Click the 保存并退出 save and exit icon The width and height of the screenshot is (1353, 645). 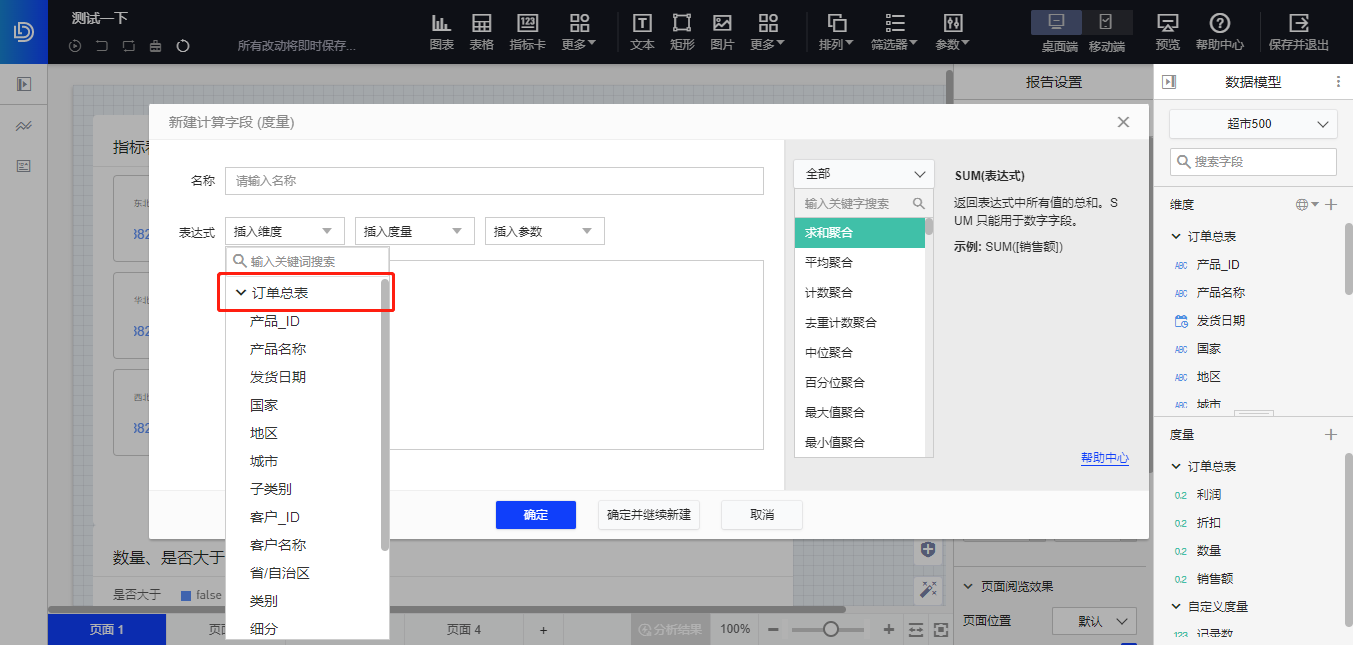coord(1300,30)
